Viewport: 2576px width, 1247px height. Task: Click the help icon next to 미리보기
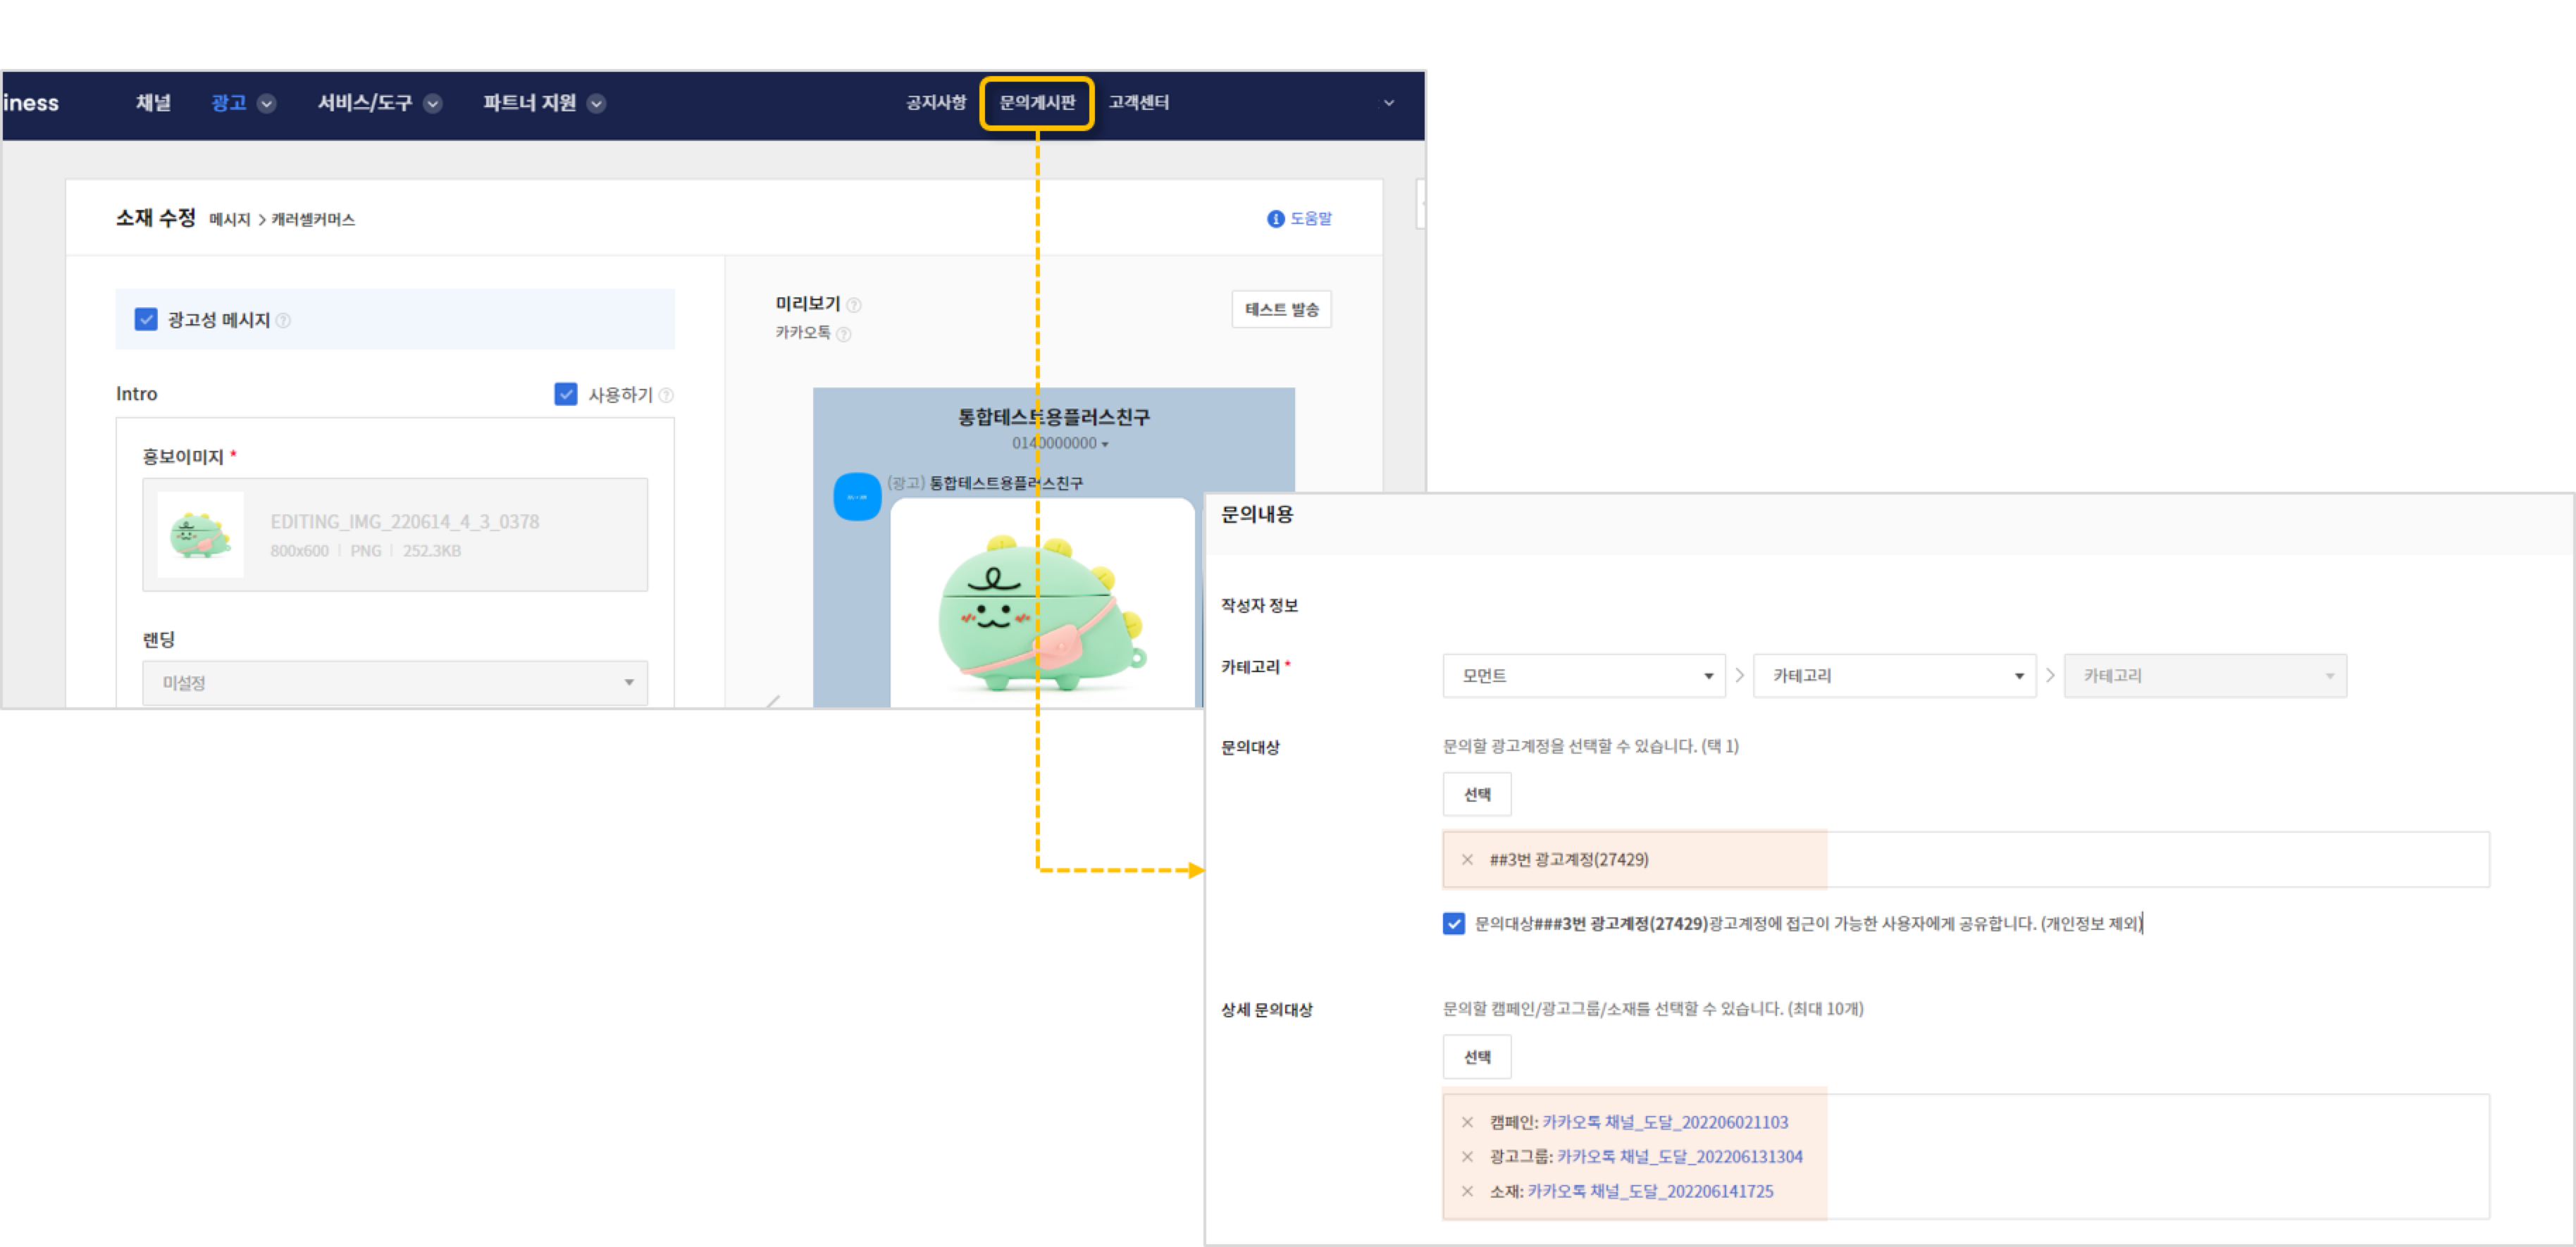pyautogui.click(x=854, y=305)
